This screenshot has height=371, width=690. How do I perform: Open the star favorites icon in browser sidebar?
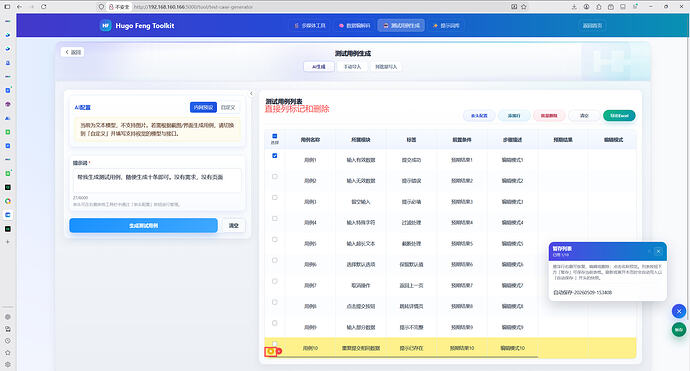[7, 353]
